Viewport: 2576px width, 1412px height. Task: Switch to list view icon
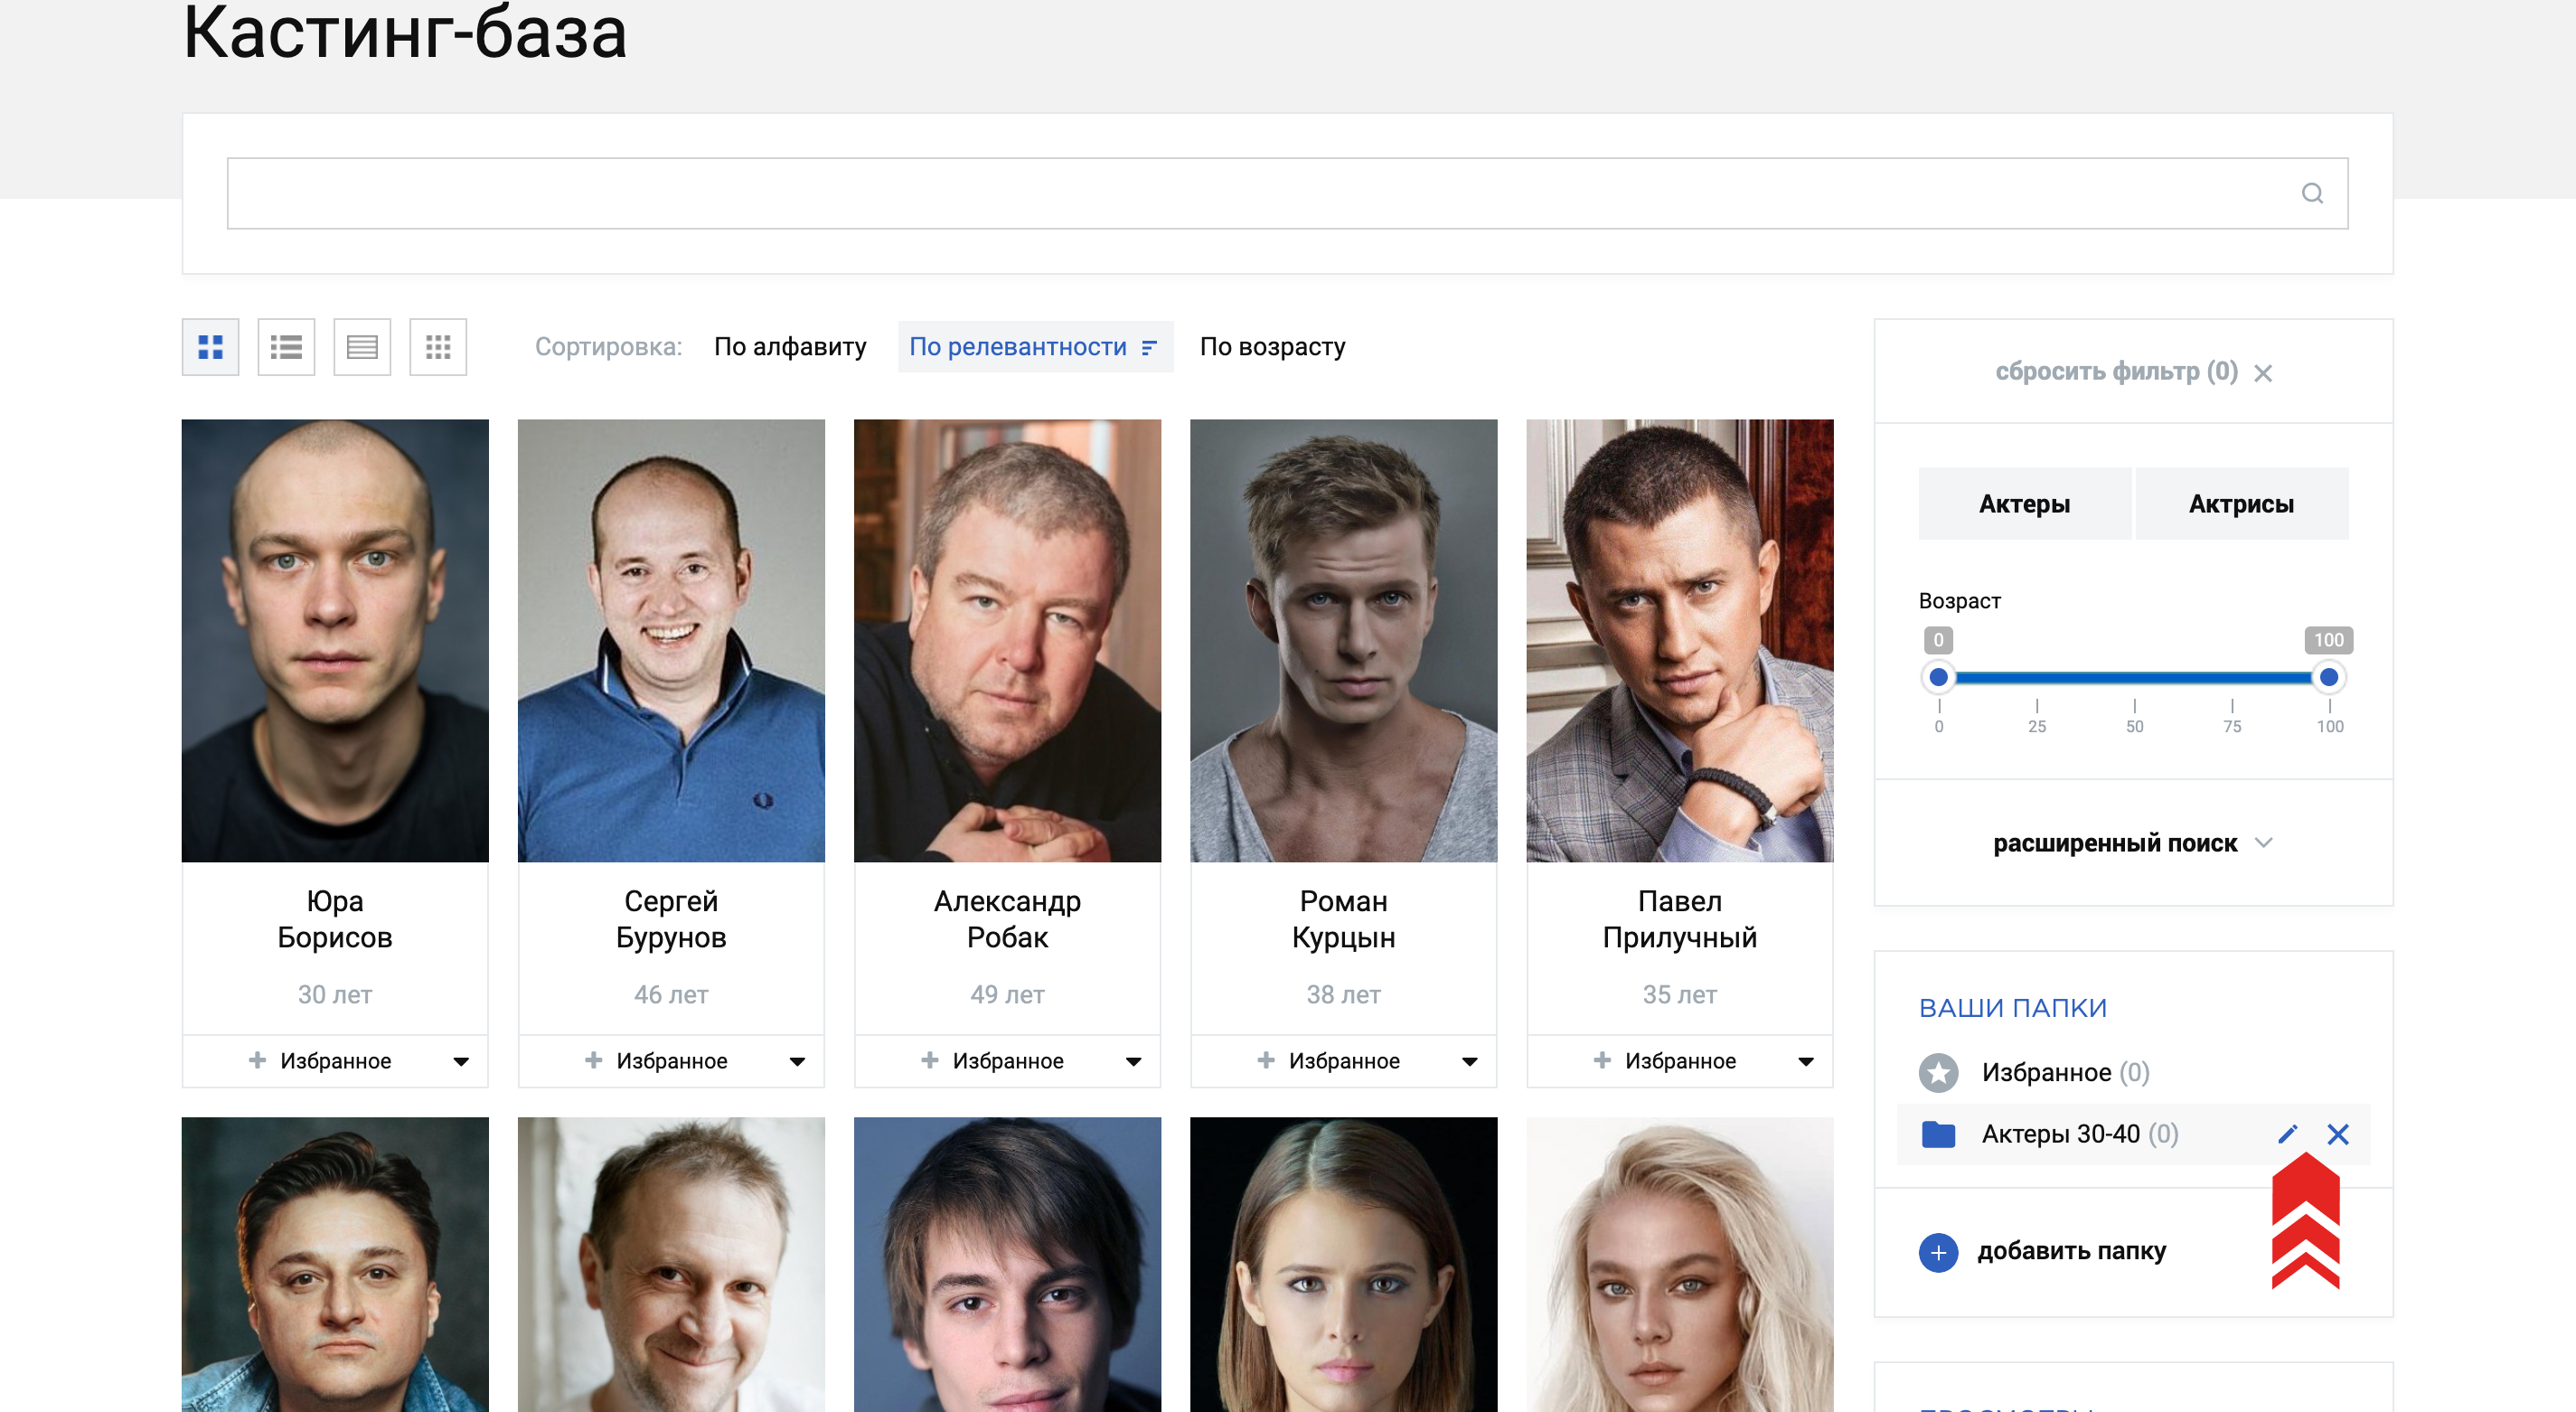click(x=286, y=347)
